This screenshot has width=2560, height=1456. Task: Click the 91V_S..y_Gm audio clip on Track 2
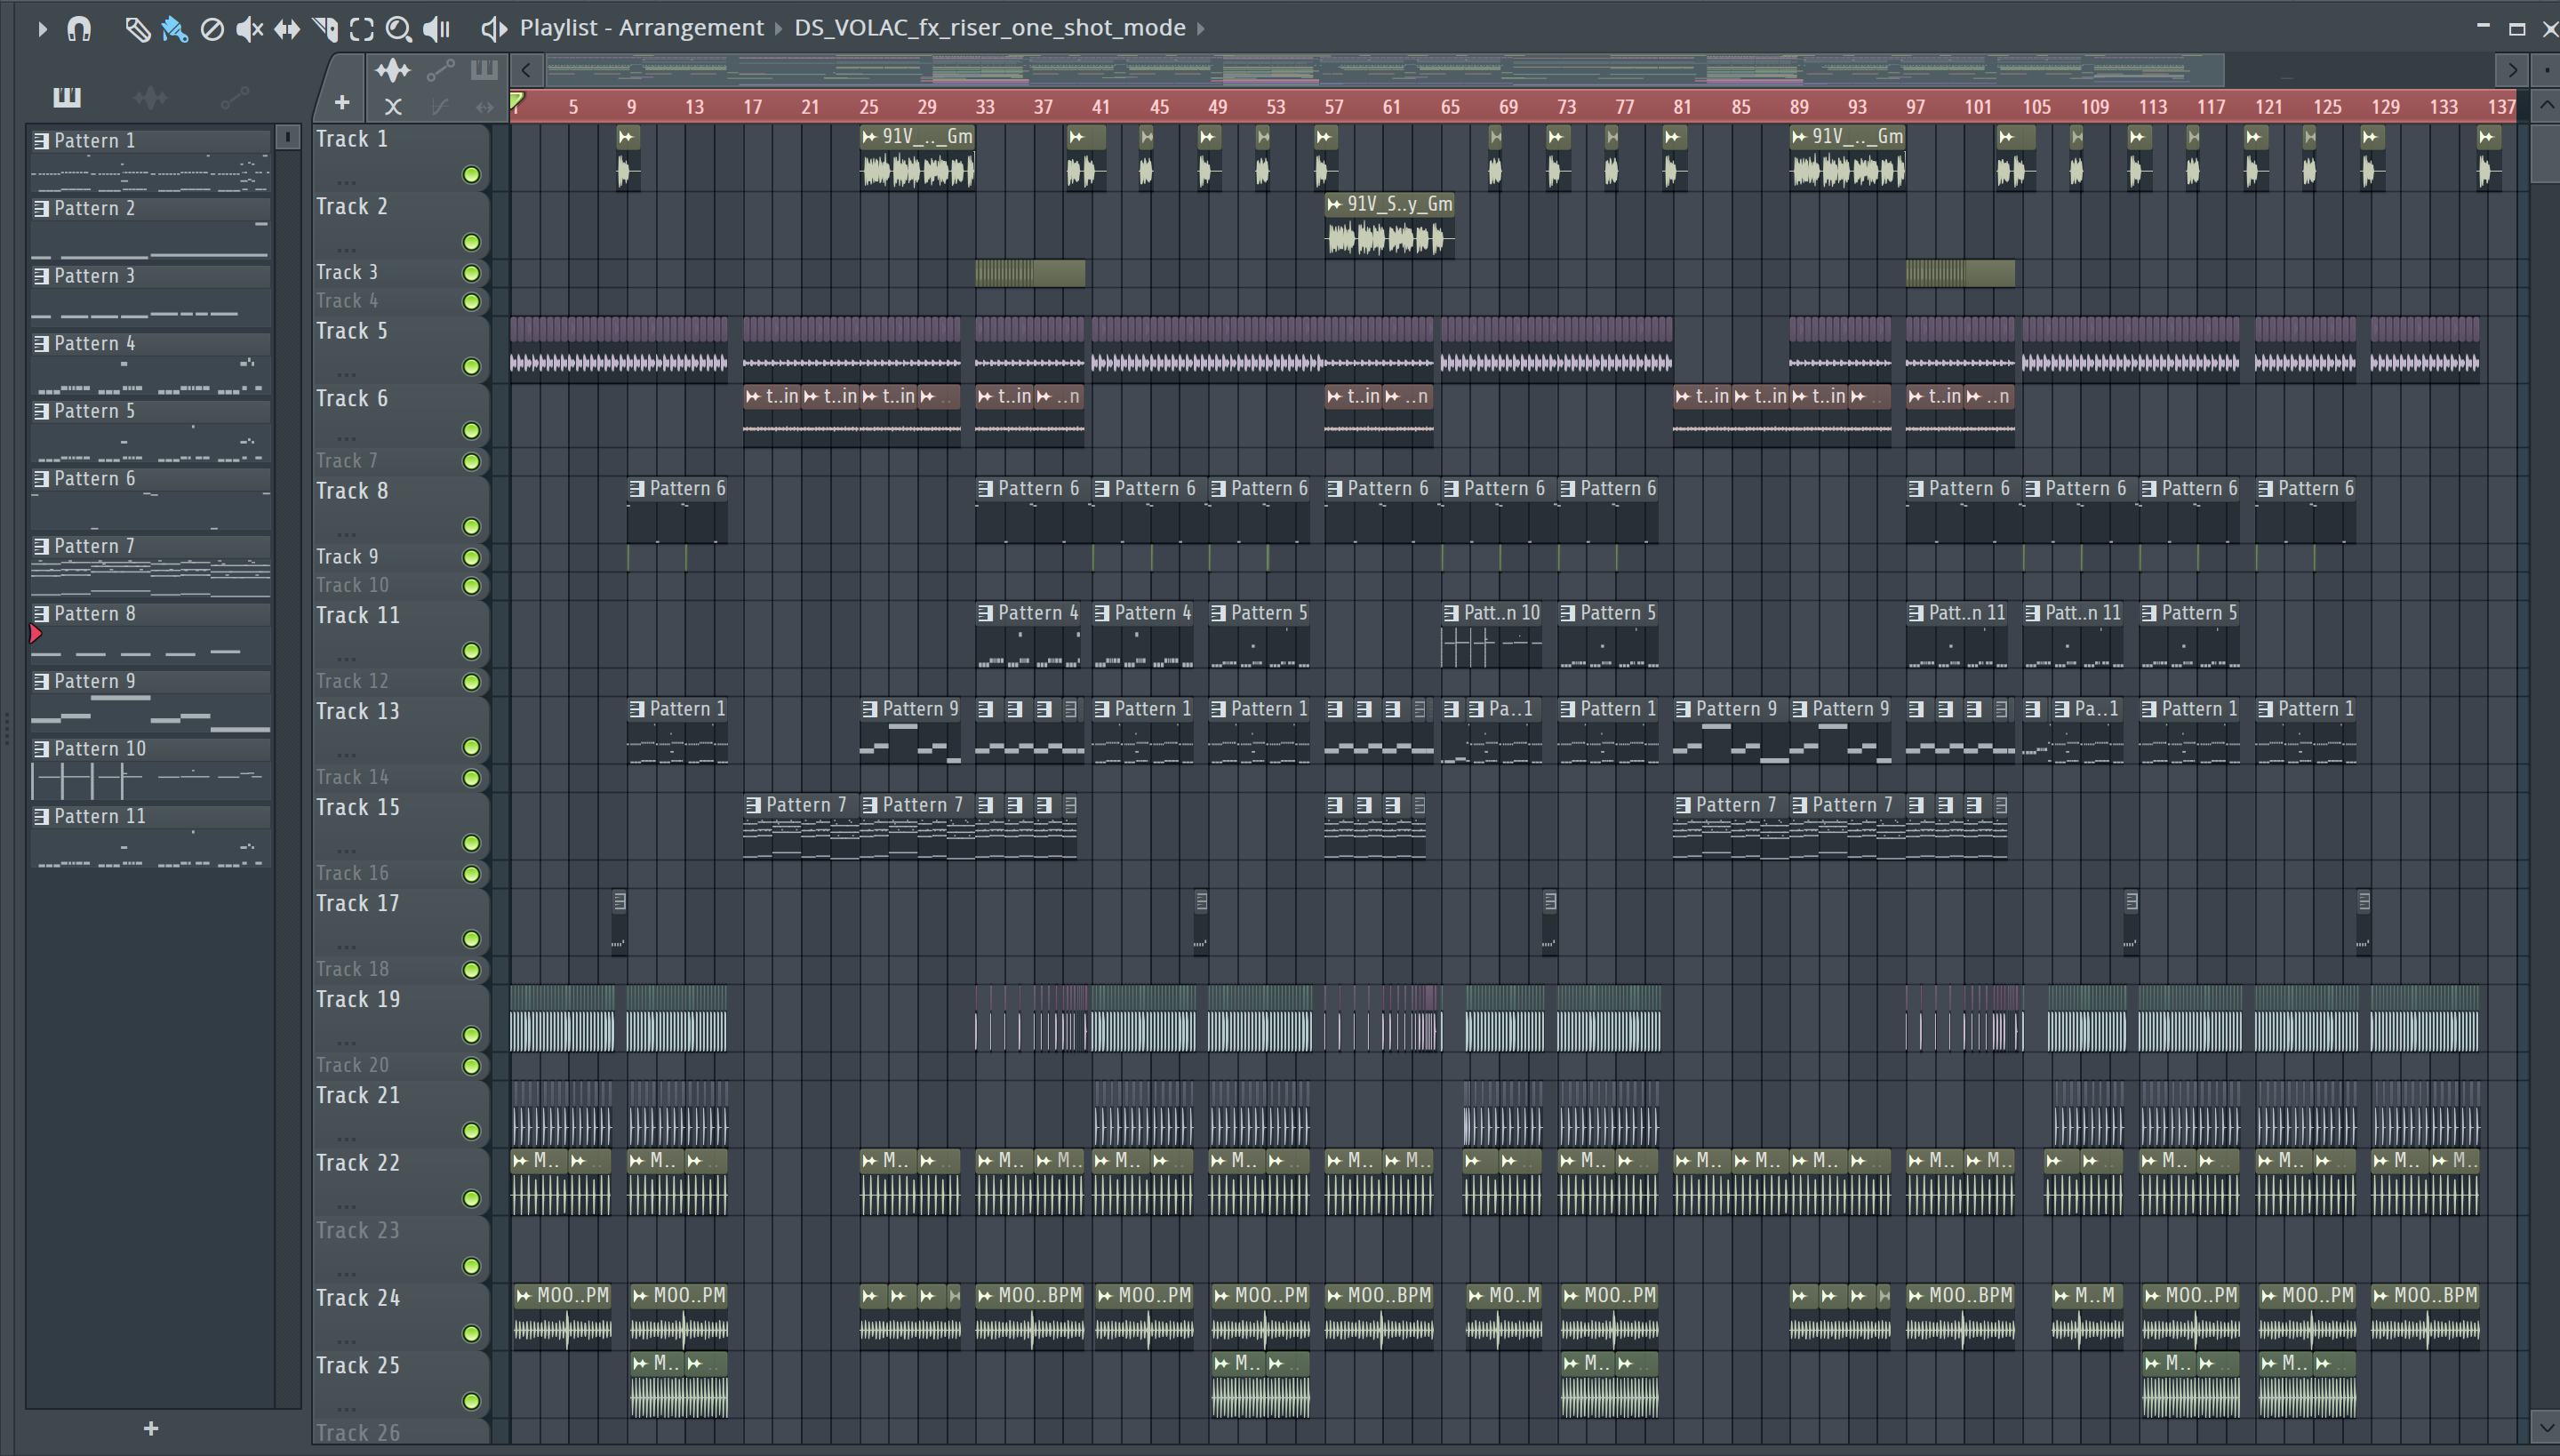(1389, 225)
